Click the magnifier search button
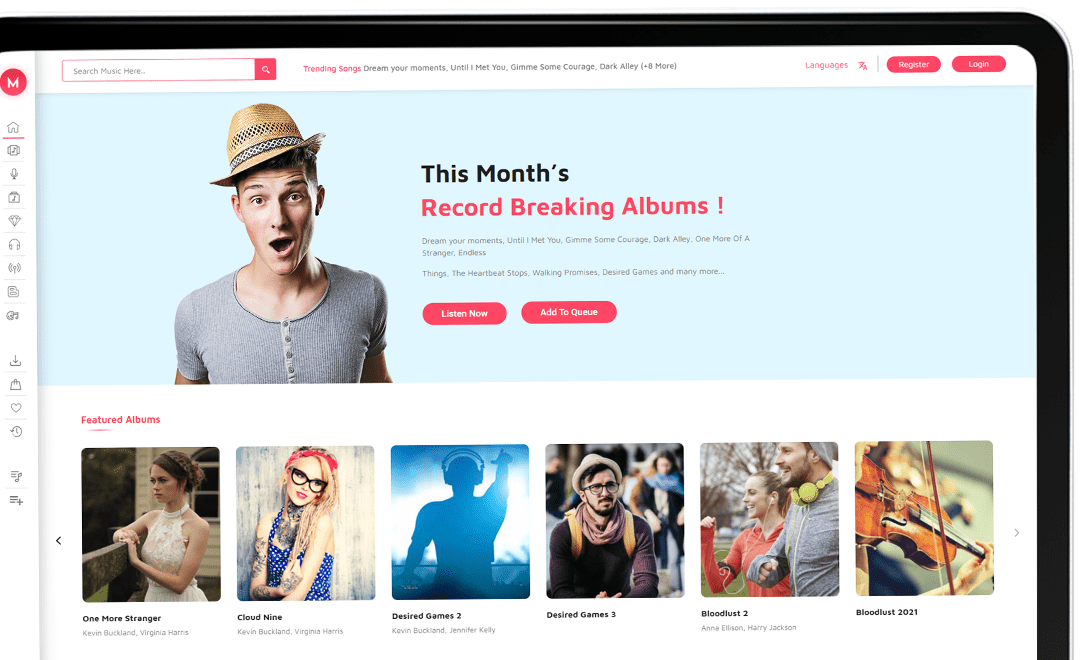This screenshot has width=1088, height=660. [x=265, y=69]
